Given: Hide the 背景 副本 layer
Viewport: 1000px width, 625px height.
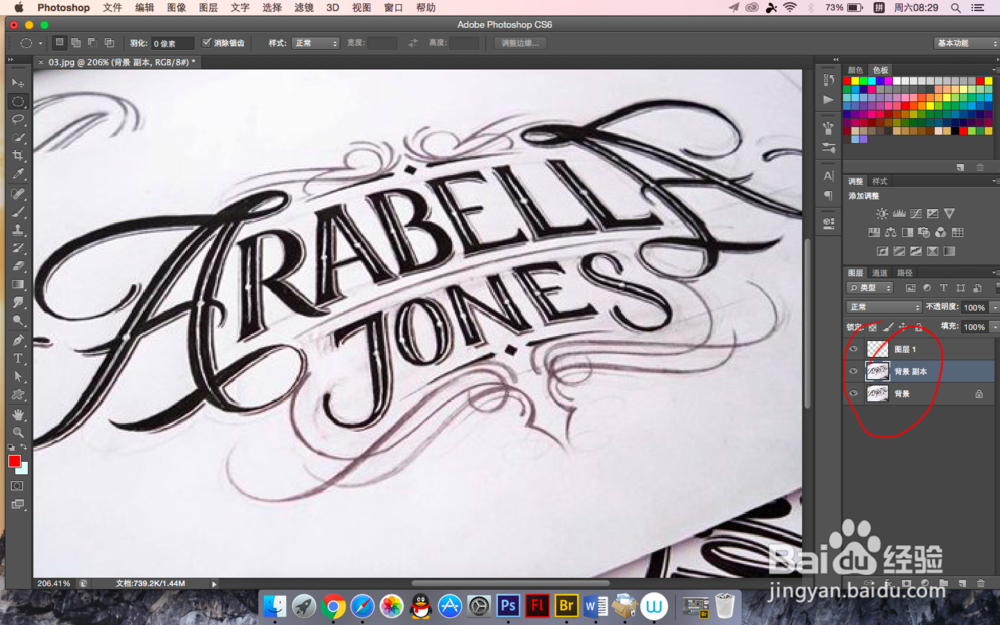Looking at the screenshot, I should (853, 371).
